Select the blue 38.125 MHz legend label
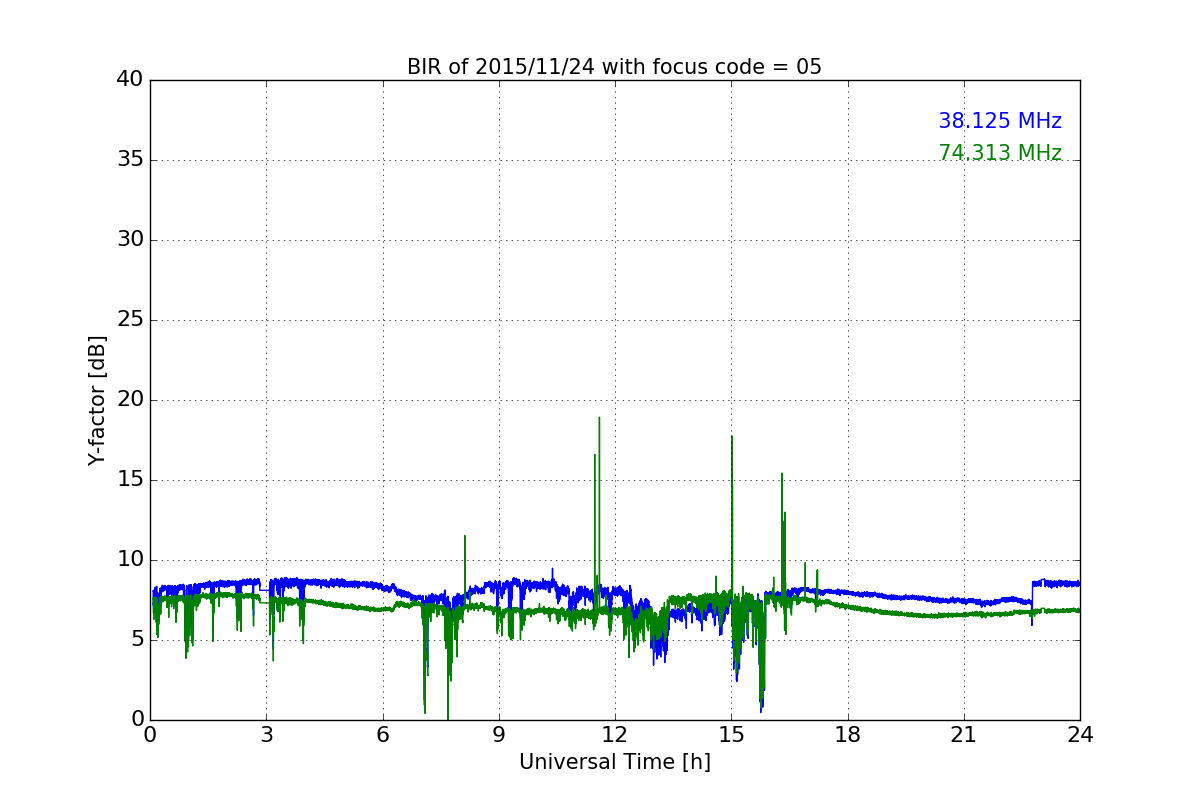 (1000, 121)
